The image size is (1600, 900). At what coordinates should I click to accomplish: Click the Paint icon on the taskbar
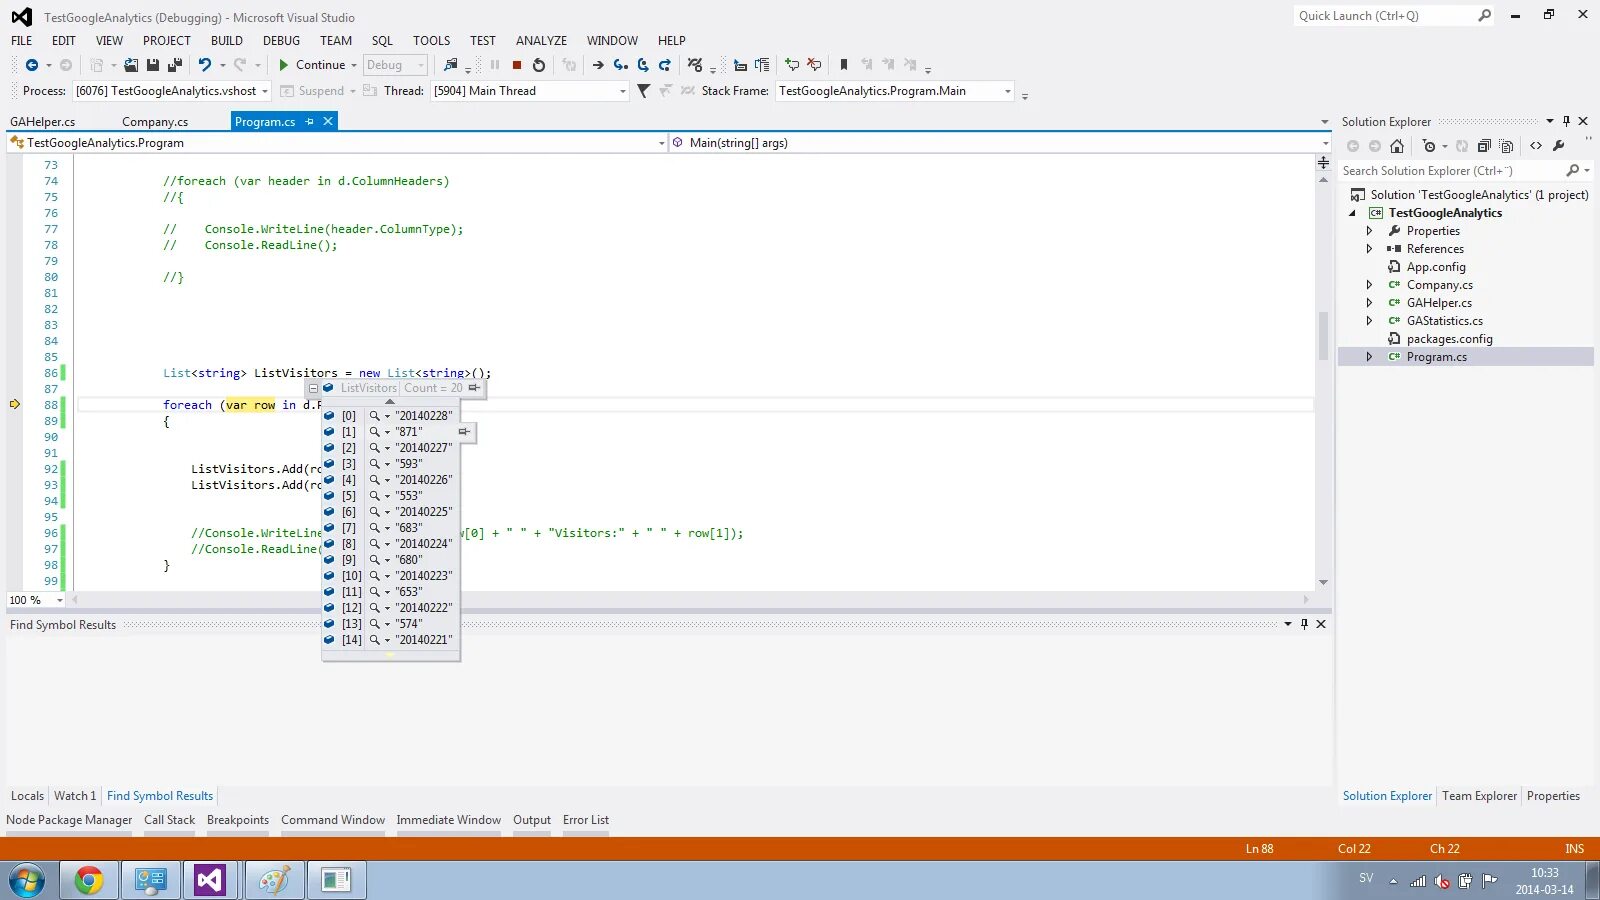(273, 880)
